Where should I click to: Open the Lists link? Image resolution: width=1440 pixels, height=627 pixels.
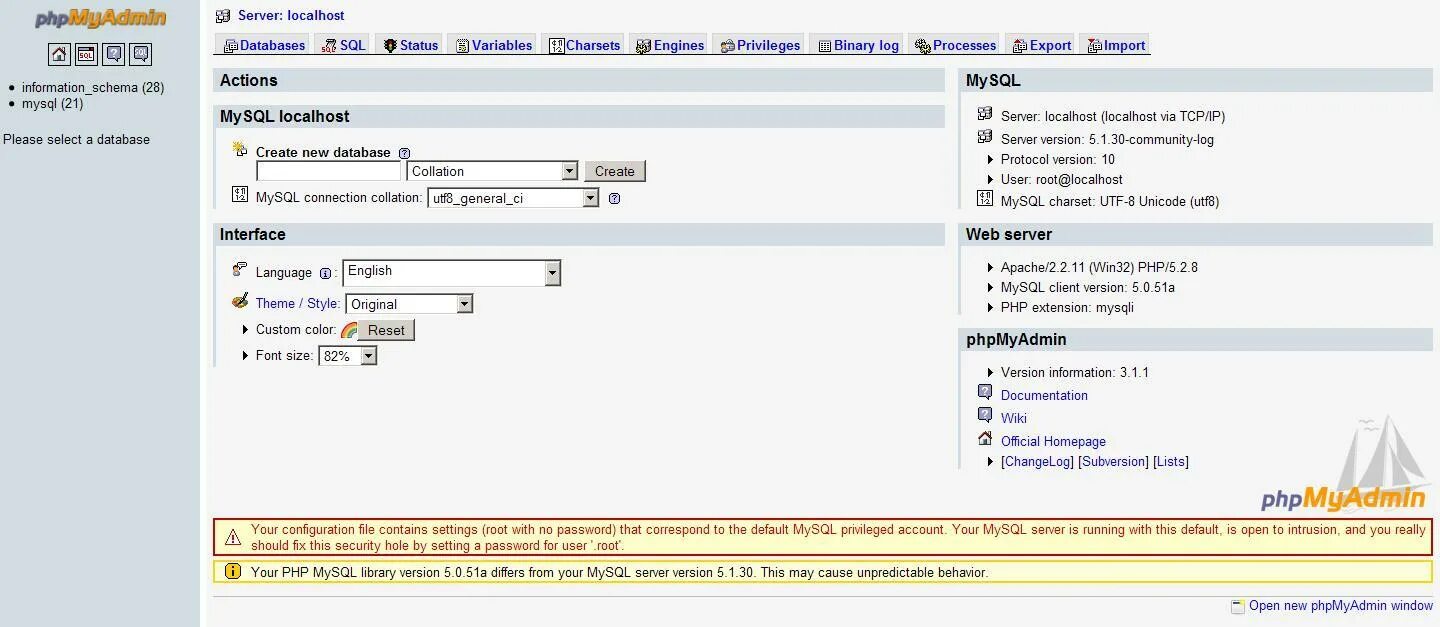point(1170,461)
